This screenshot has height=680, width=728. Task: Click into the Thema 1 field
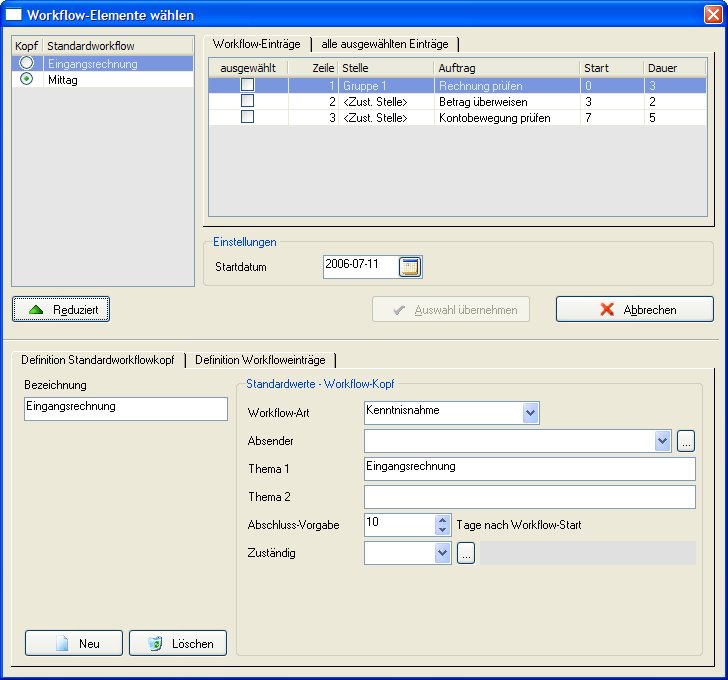tap(530, 469)
